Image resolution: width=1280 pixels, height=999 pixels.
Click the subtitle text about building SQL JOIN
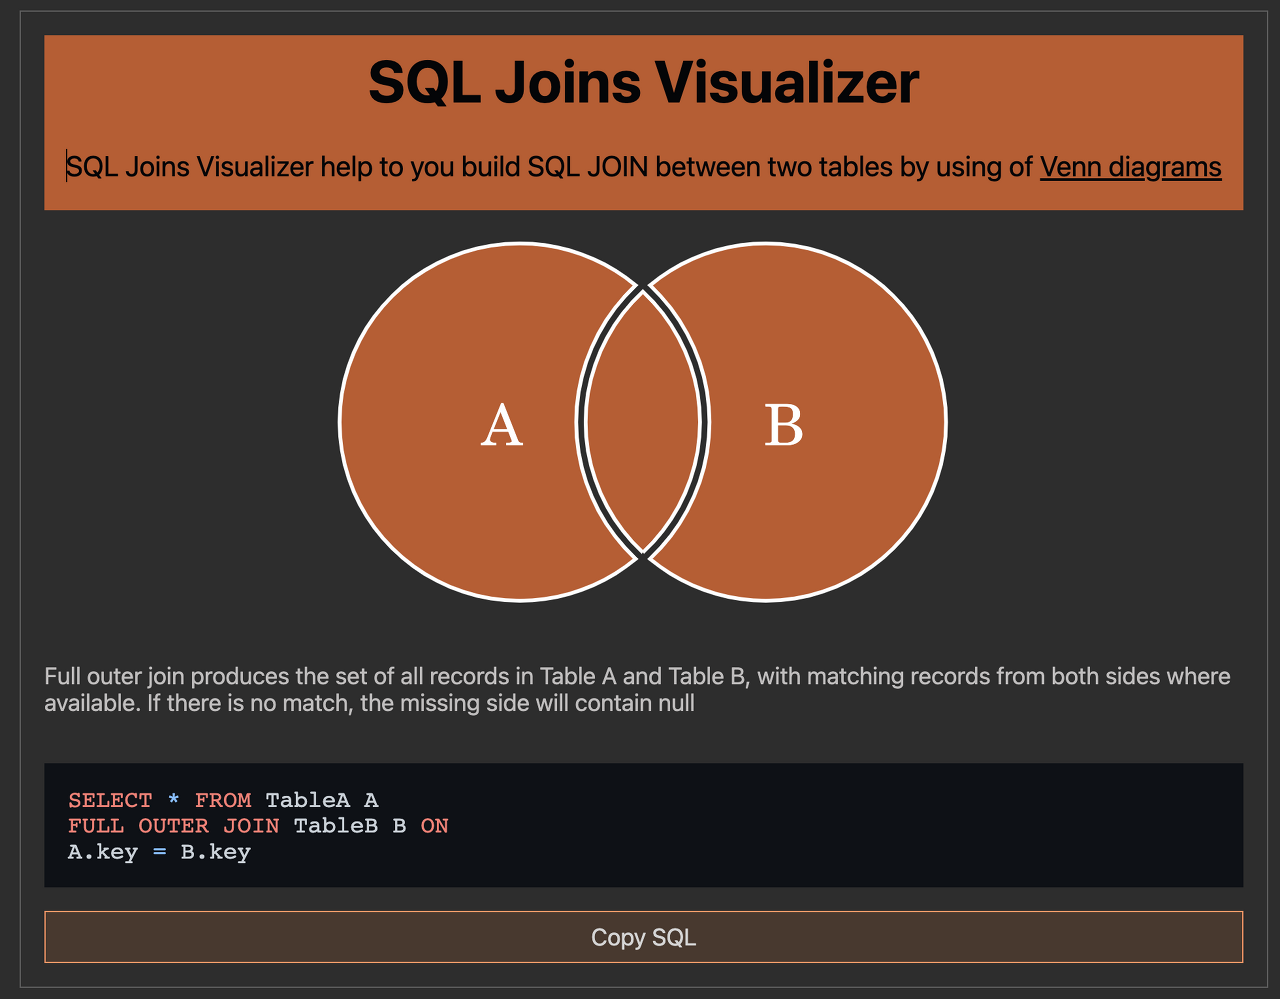(x=643, y=167)
